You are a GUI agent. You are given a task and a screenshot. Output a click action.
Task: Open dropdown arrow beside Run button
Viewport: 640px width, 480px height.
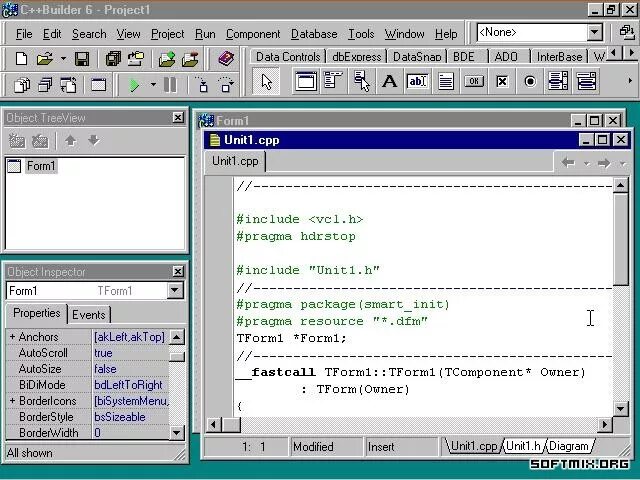(153, 85)
